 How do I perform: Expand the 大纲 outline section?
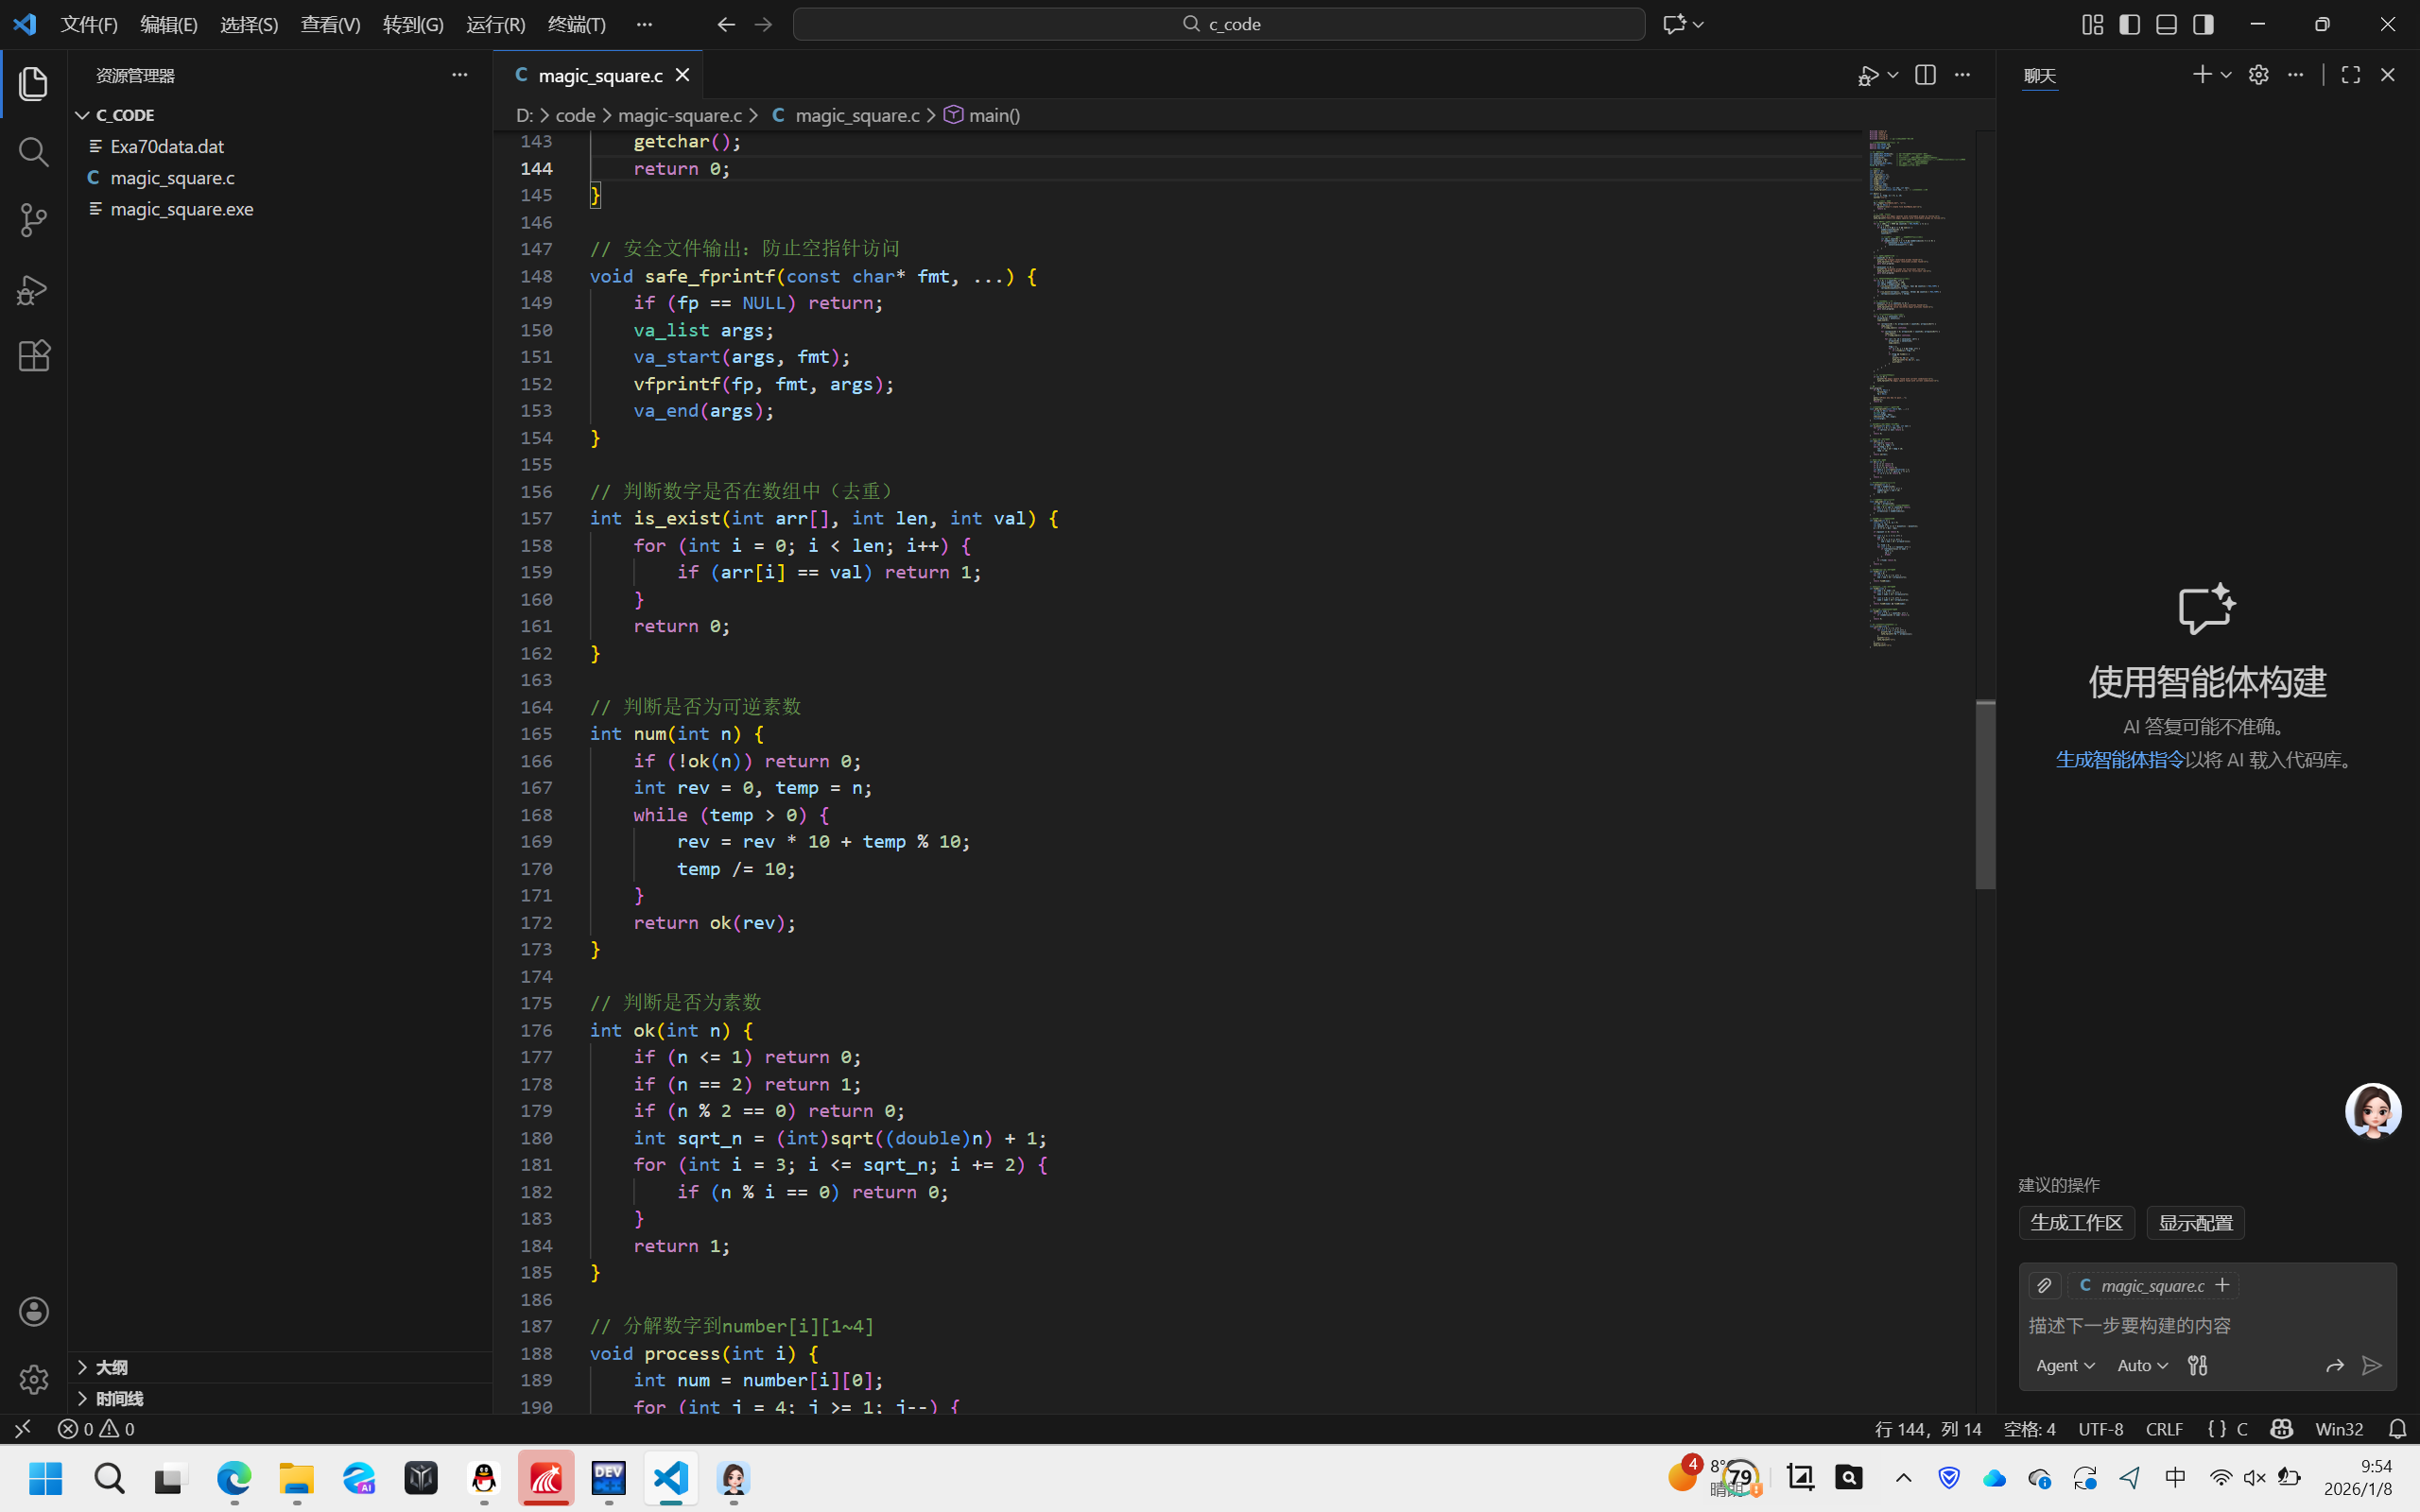tap(111, 1367)
